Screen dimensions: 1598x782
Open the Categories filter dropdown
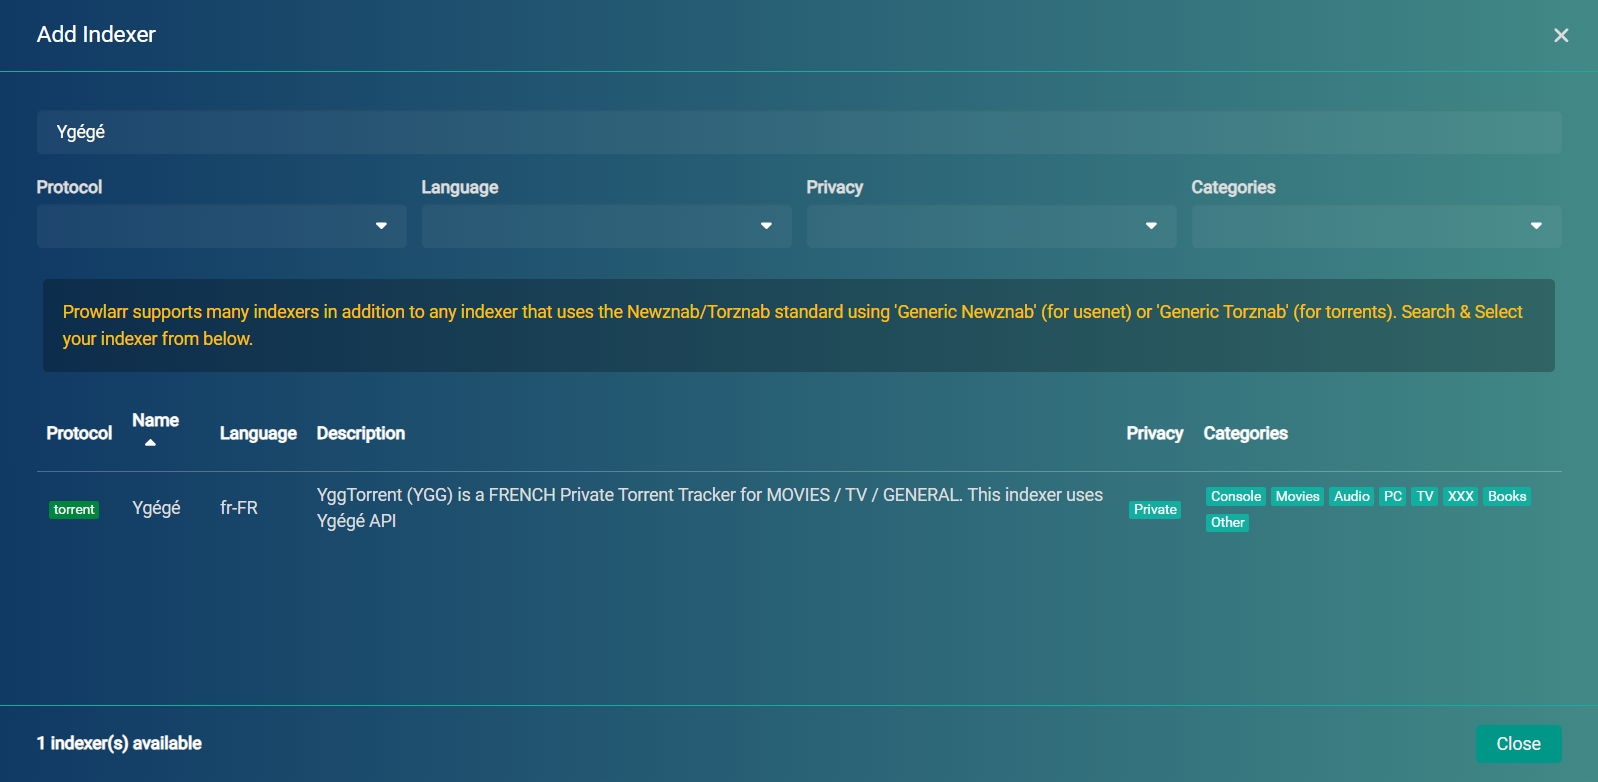[x=1376, y=226]
